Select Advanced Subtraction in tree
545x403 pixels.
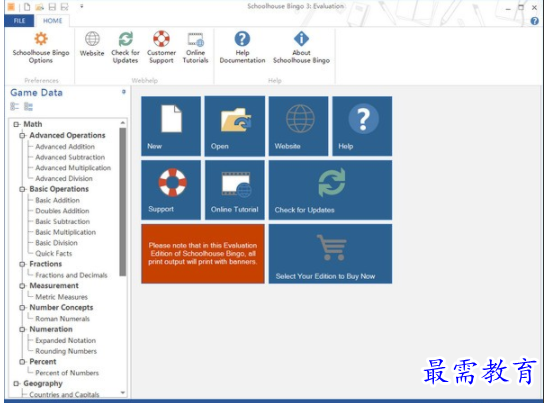[70, 158]
